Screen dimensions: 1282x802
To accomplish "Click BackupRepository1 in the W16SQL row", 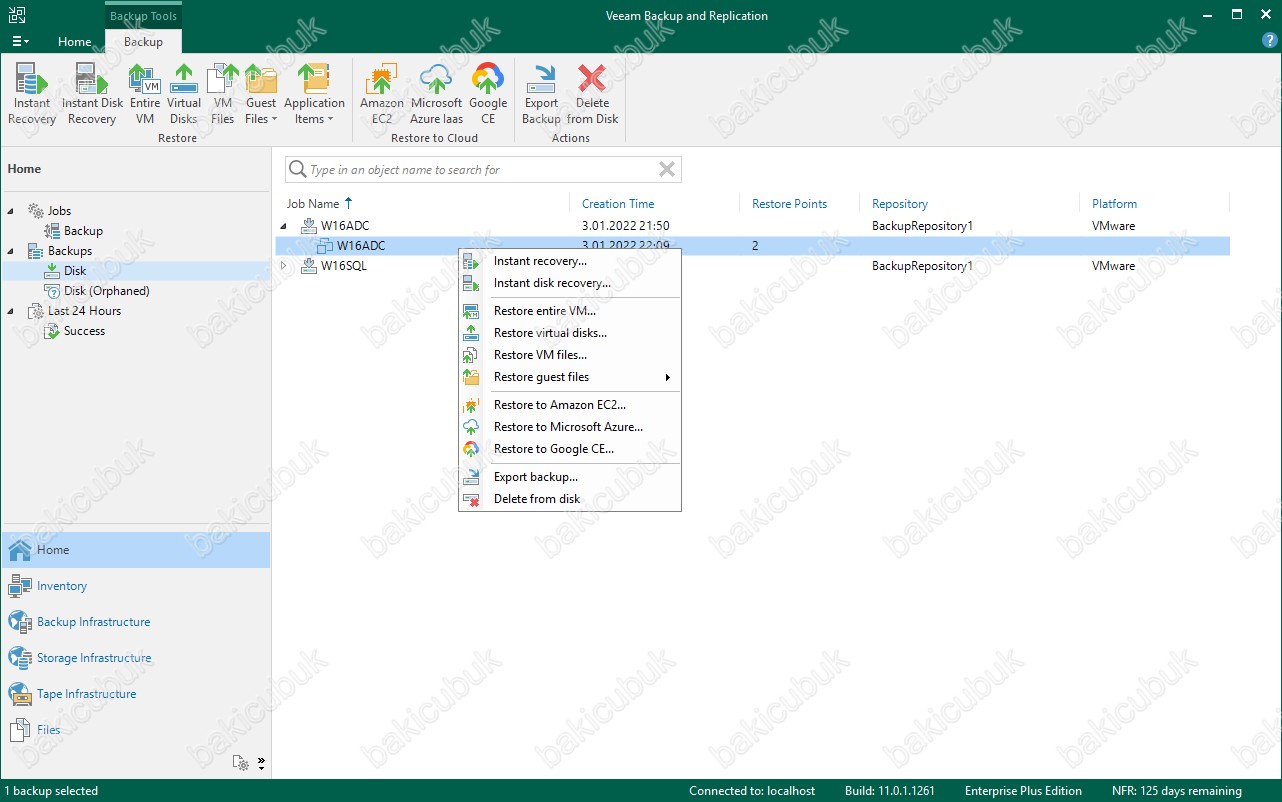I will tap(922, 266).
